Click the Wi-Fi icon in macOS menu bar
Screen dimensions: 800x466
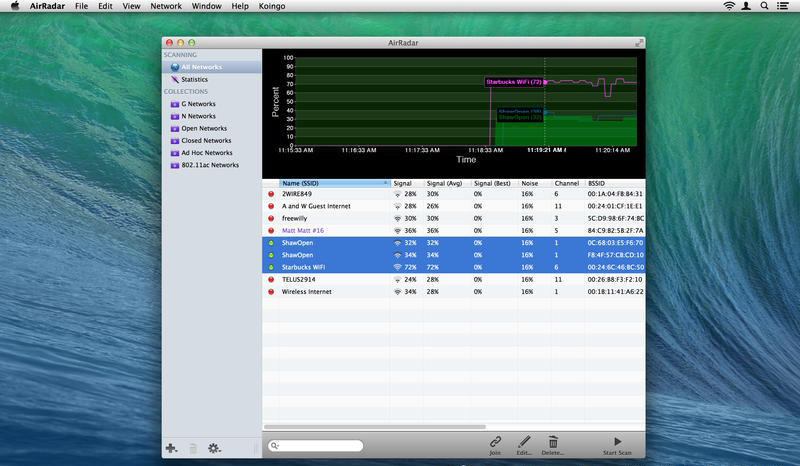coord(729,6)
